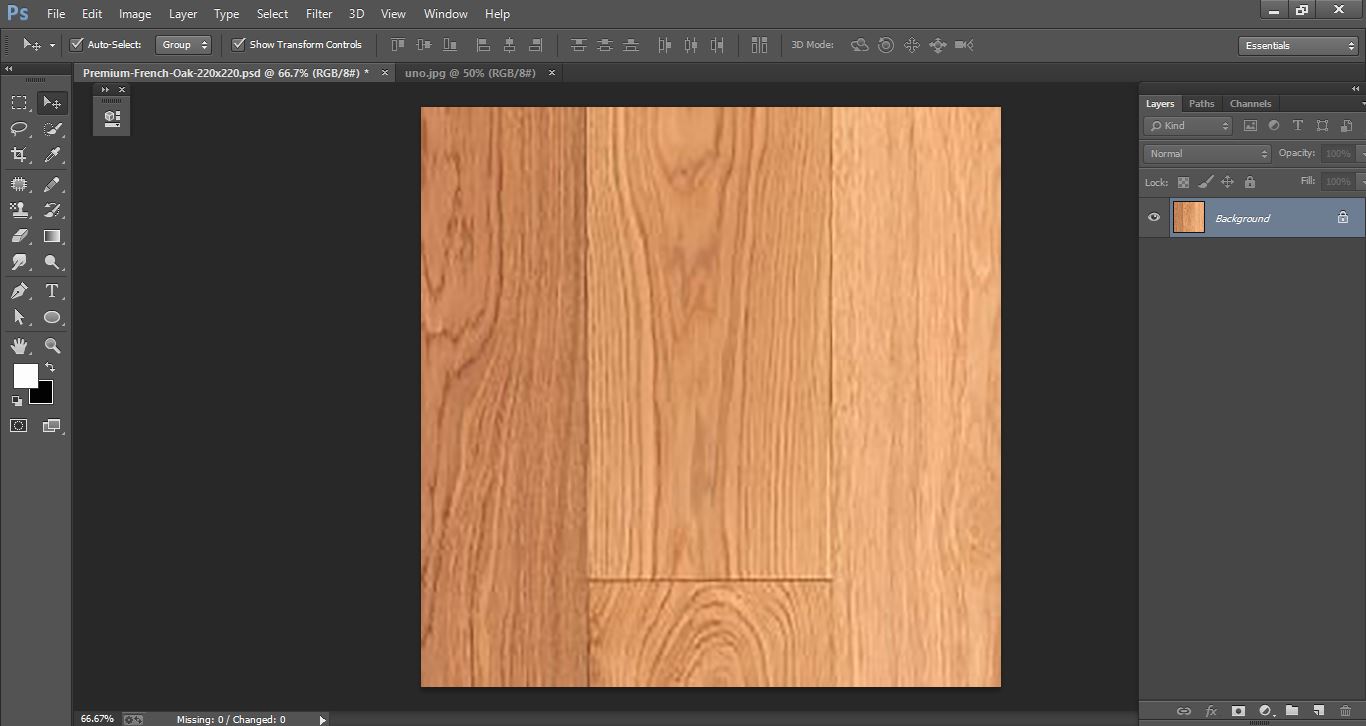Hide the Background layer

pyautogui.click(x=1154, y=217)
